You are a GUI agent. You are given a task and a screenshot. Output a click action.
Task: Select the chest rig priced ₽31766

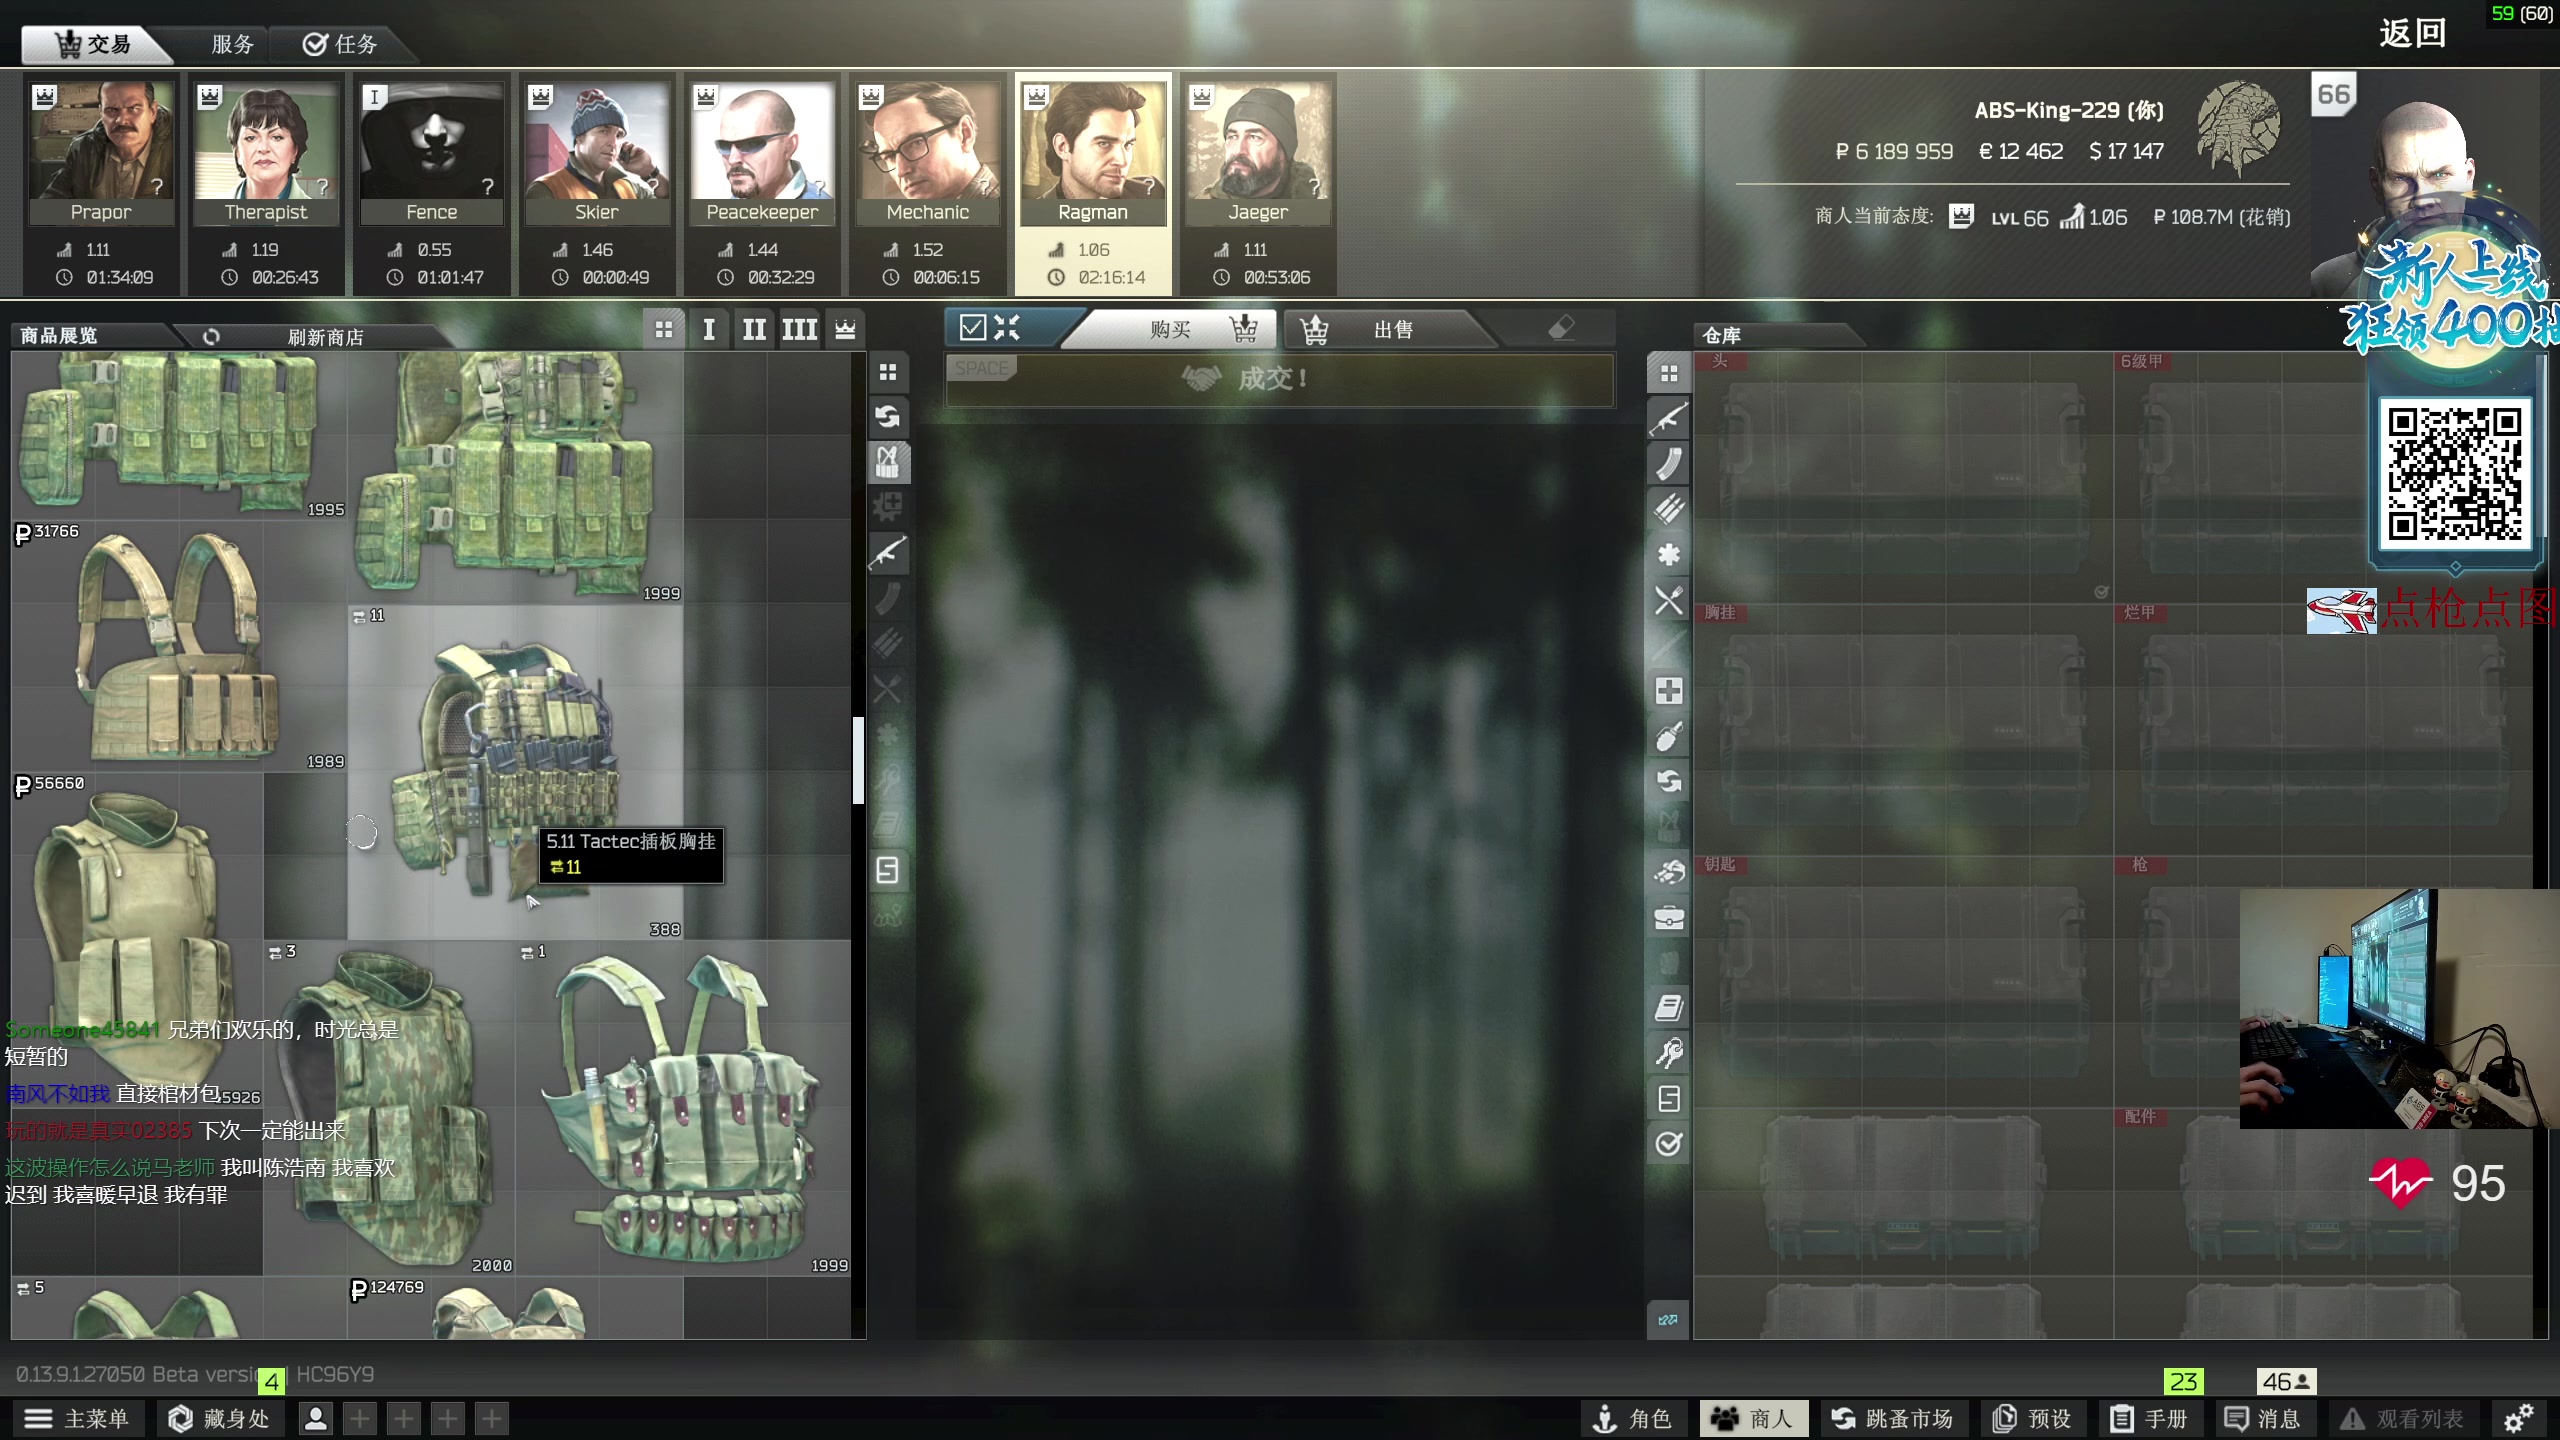coord(180,648)
